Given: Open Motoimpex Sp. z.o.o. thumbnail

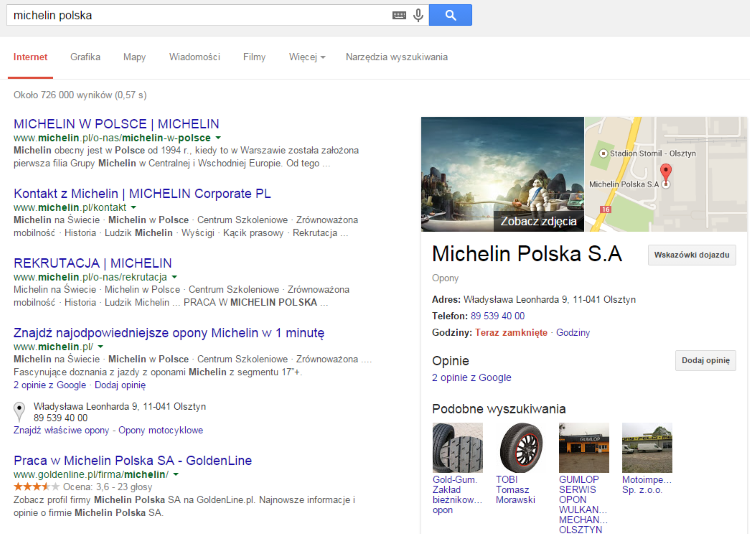Looking at the screenshot, I should pyautogui.click(x=647, y=447).
